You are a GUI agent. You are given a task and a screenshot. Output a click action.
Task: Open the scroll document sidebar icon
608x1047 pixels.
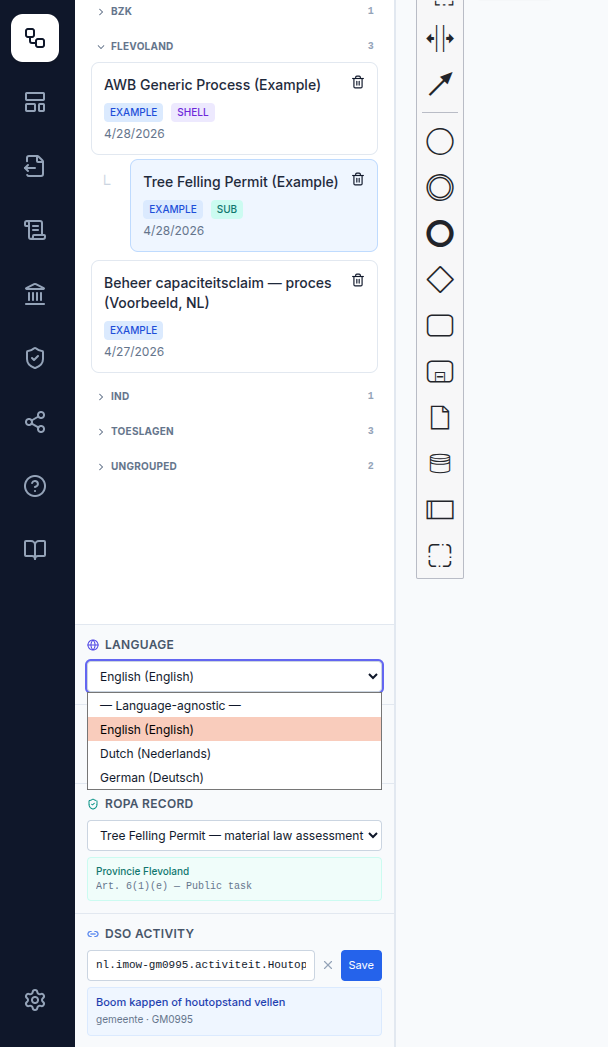tap(35, 230)
